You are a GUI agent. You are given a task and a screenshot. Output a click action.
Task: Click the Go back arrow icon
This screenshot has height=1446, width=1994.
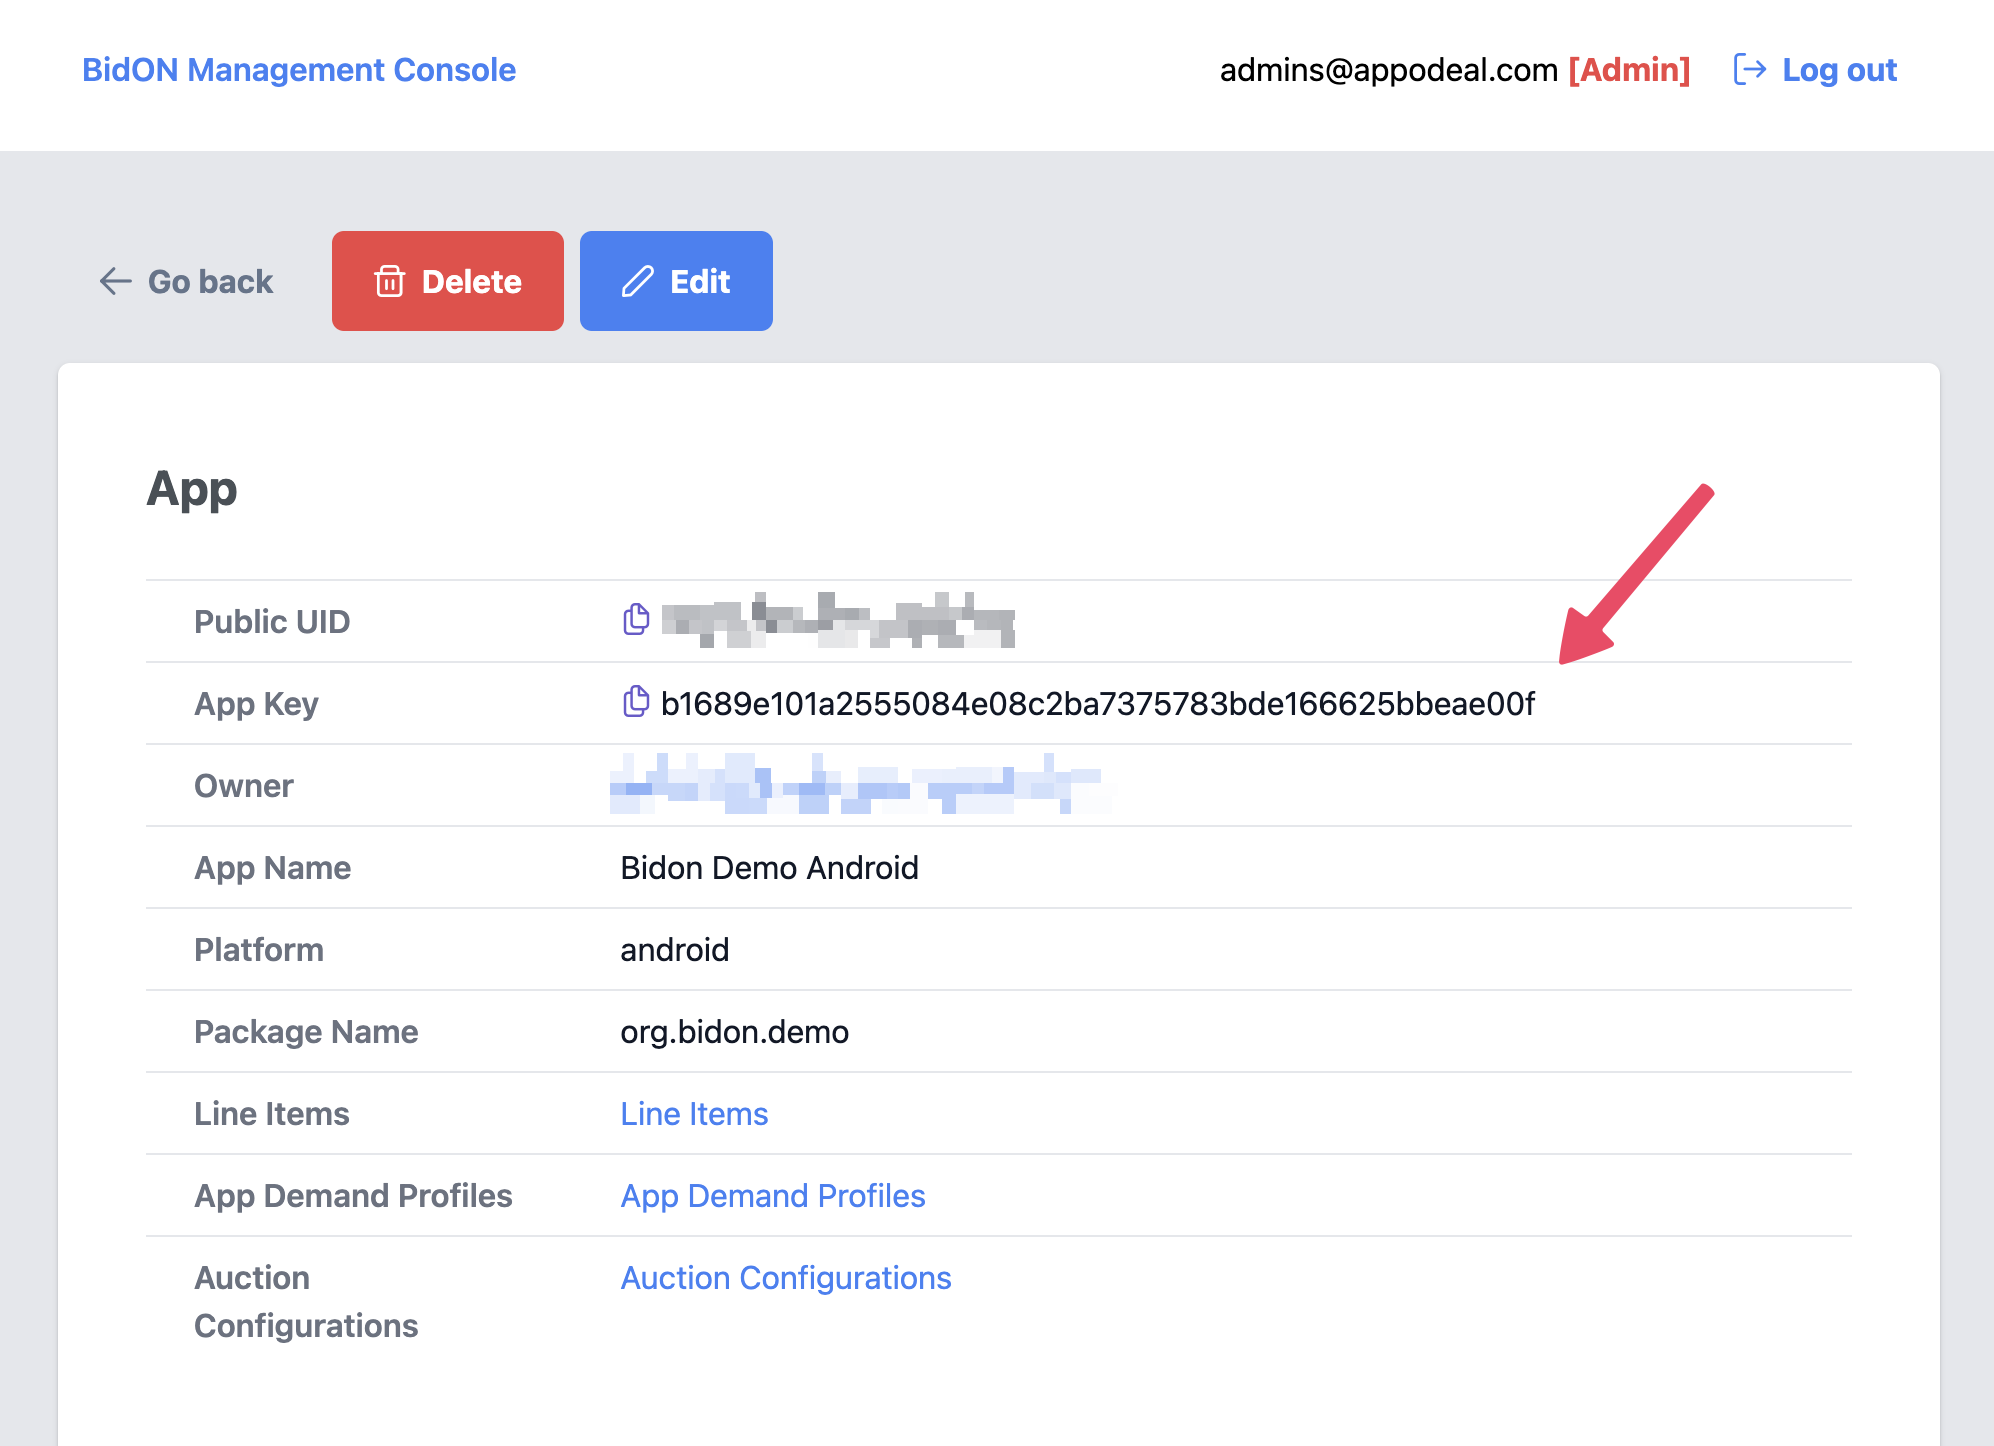coord(116,281)
